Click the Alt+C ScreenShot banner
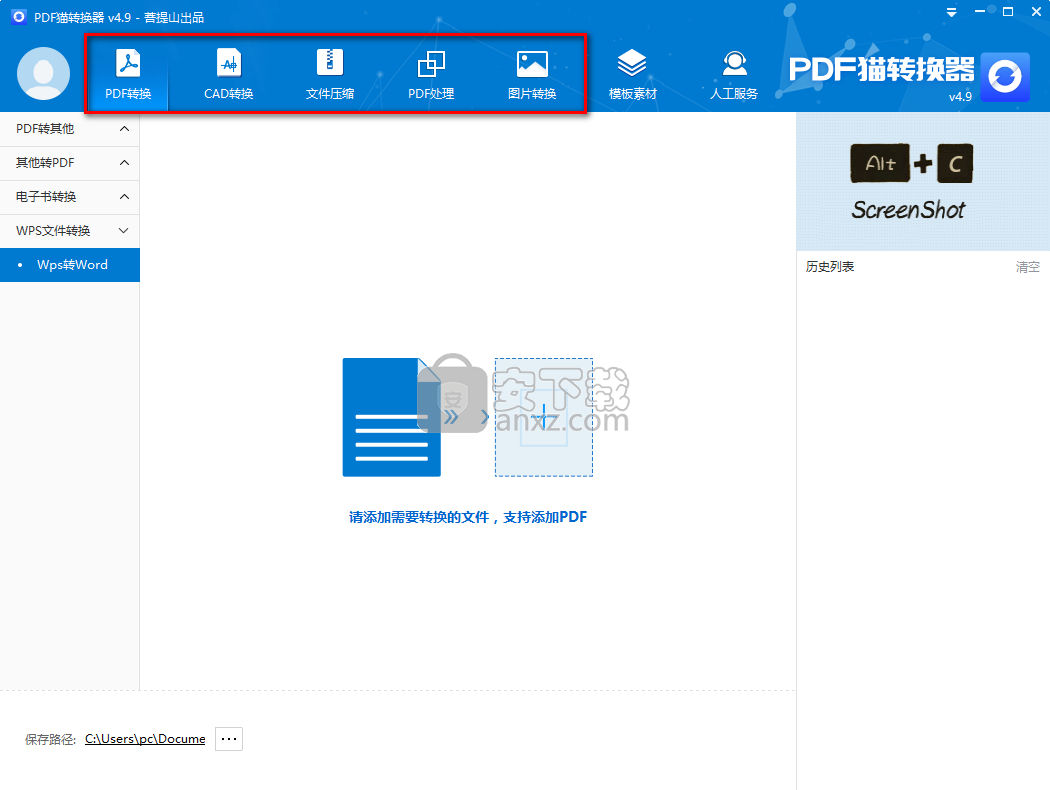 click(923, 182)
